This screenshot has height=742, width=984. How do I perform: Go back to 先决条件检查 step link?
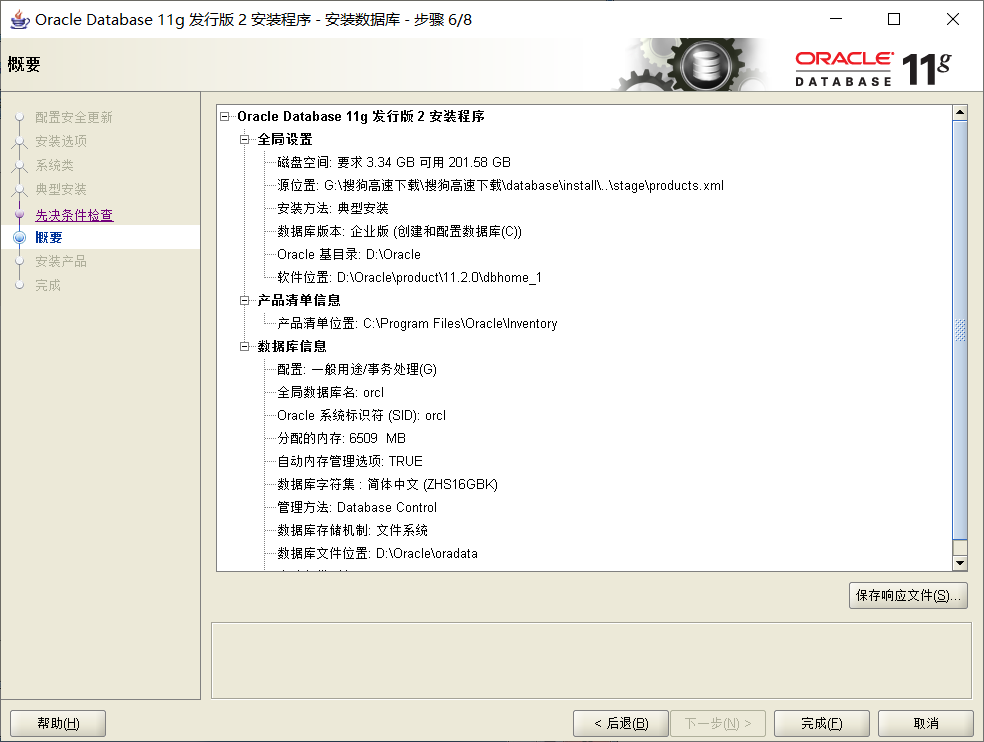74,215
